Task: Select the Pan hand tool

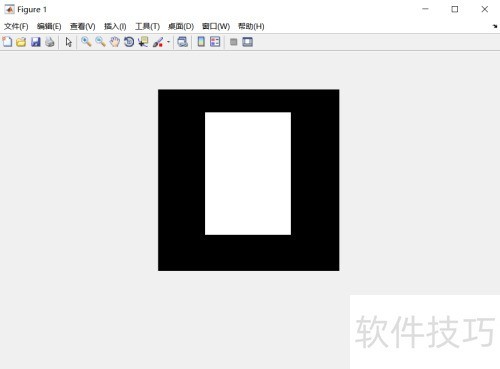Action: tap(115, 42)
